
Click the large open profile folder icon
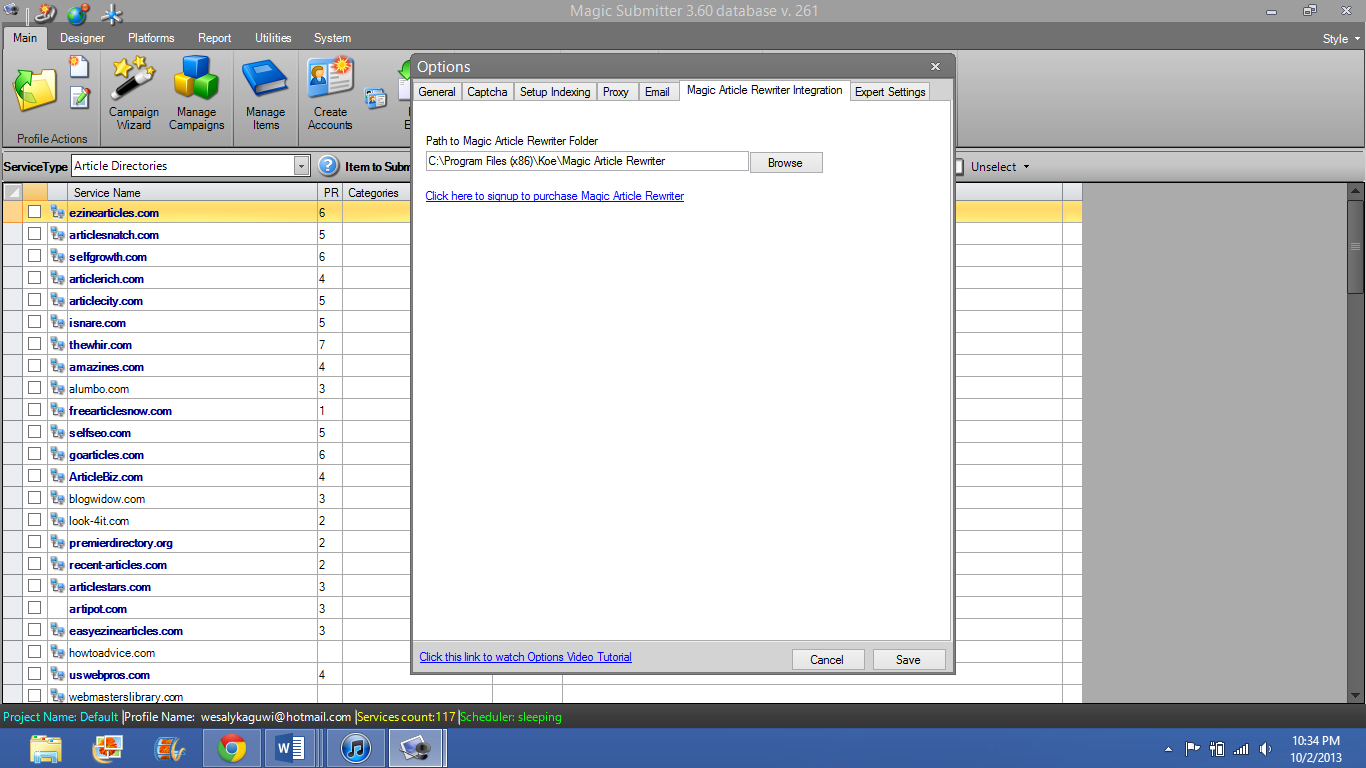tap(34, 88)
